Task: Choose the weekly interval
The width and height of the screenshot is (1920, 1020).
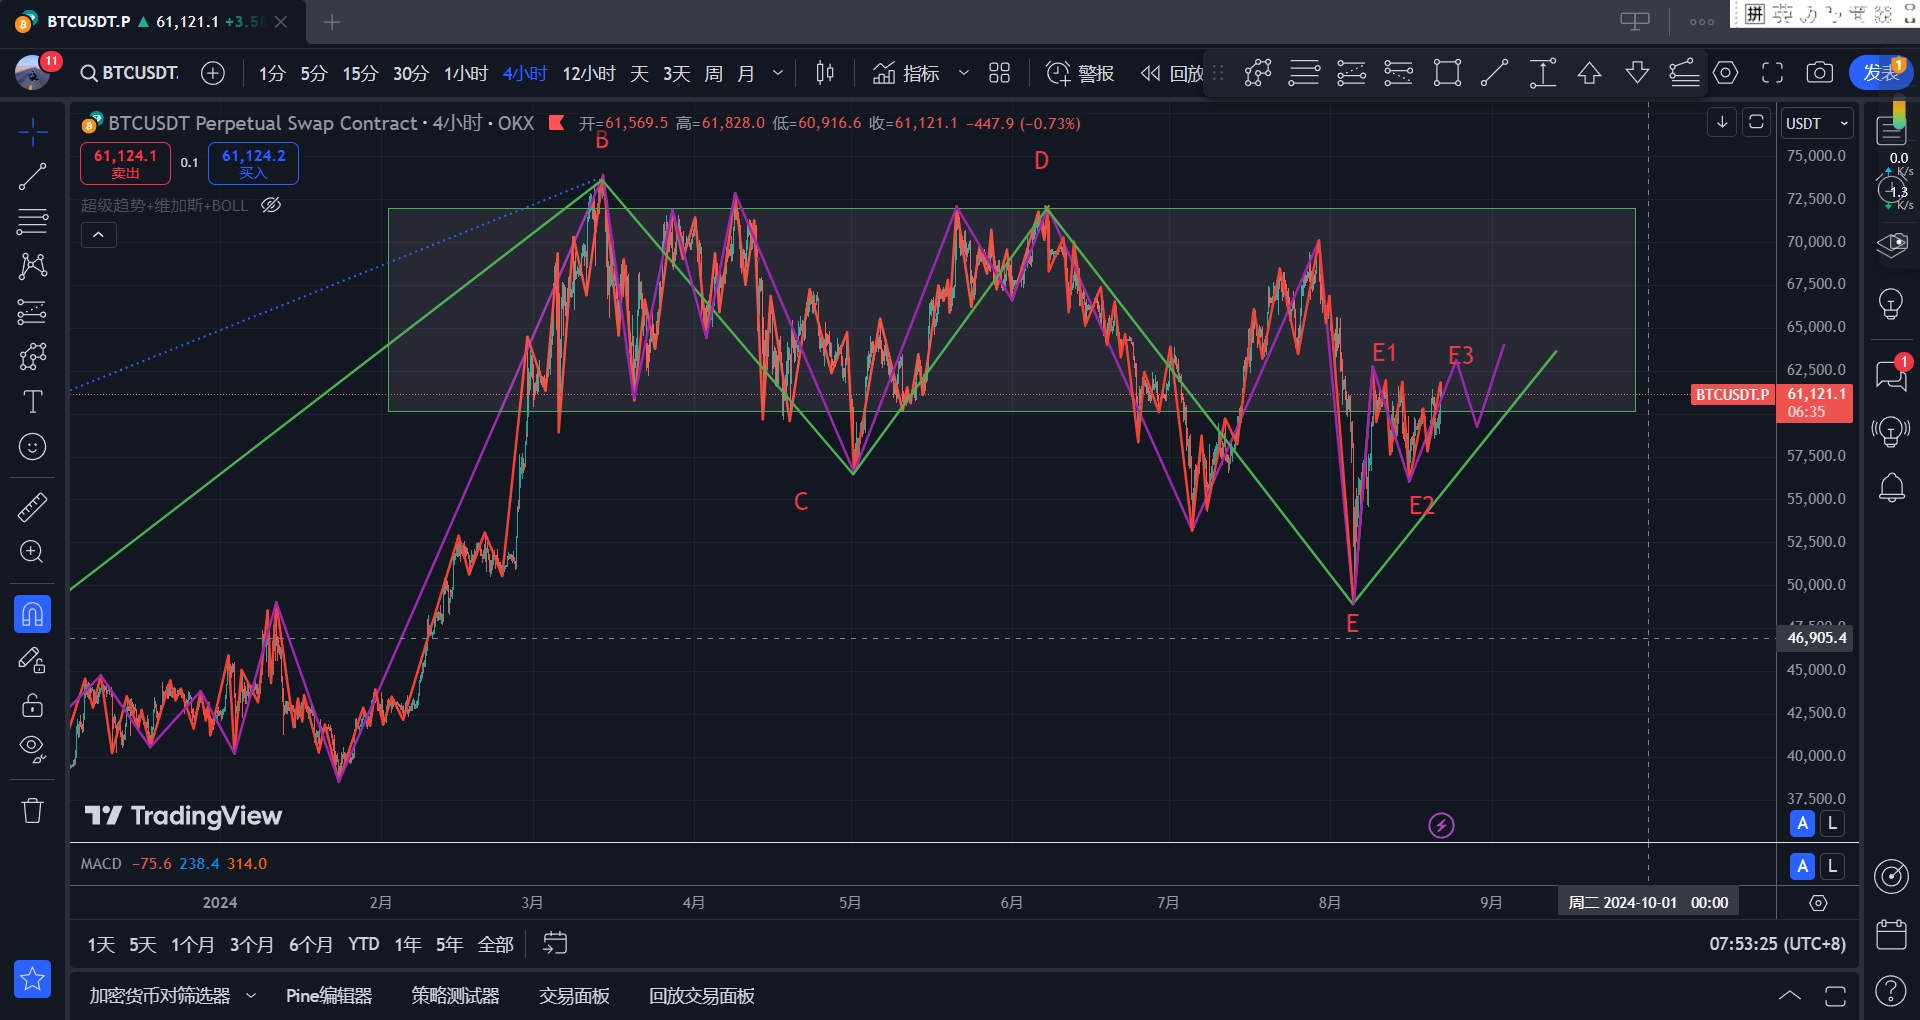Action: (x=713, y=74)
